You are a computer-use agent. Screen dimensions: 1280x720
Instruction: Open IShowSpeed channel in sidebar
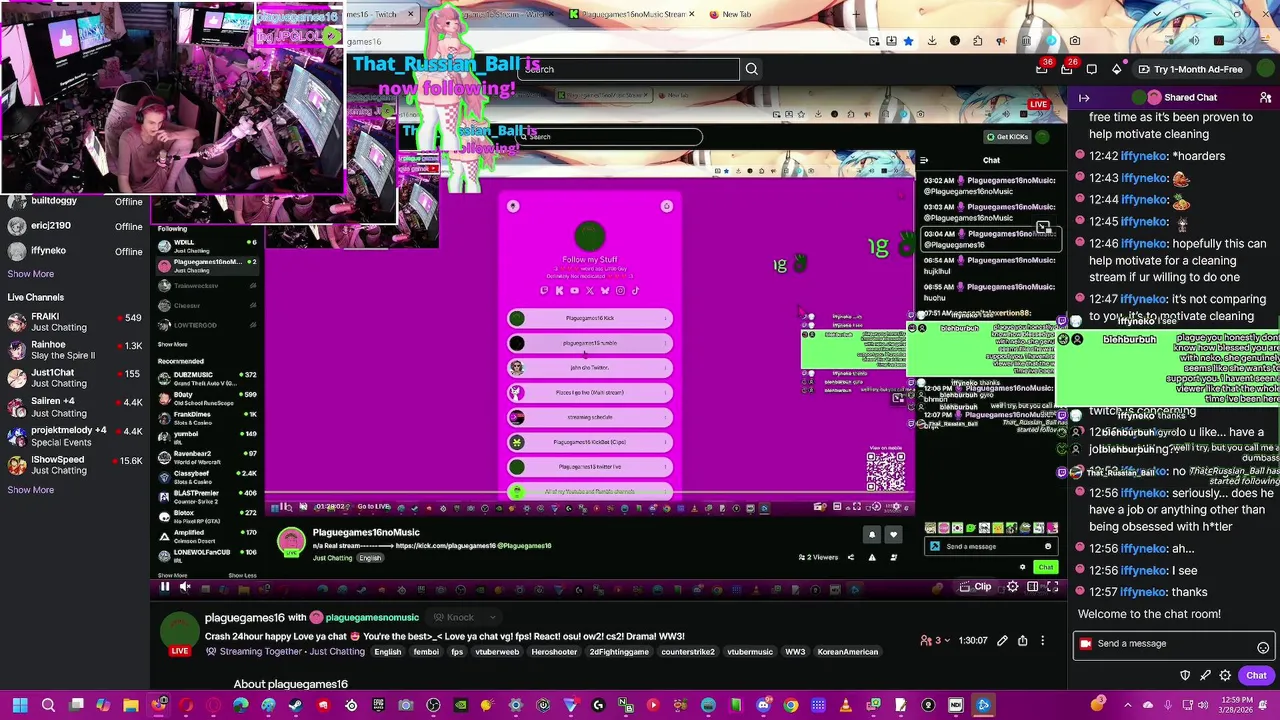[75, 465]
